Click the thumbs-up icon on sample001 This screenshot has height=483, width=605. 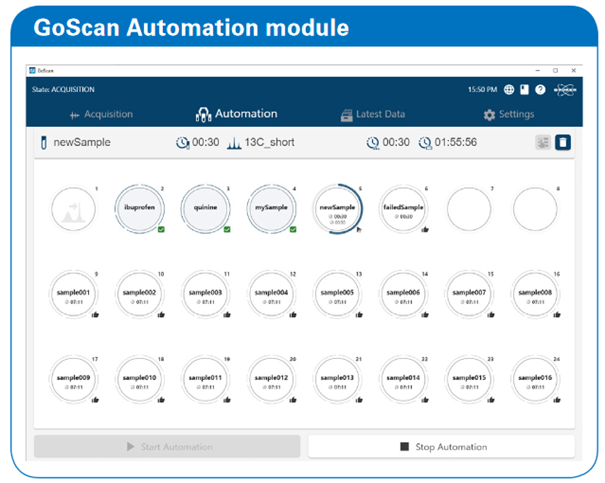(95, 315)
